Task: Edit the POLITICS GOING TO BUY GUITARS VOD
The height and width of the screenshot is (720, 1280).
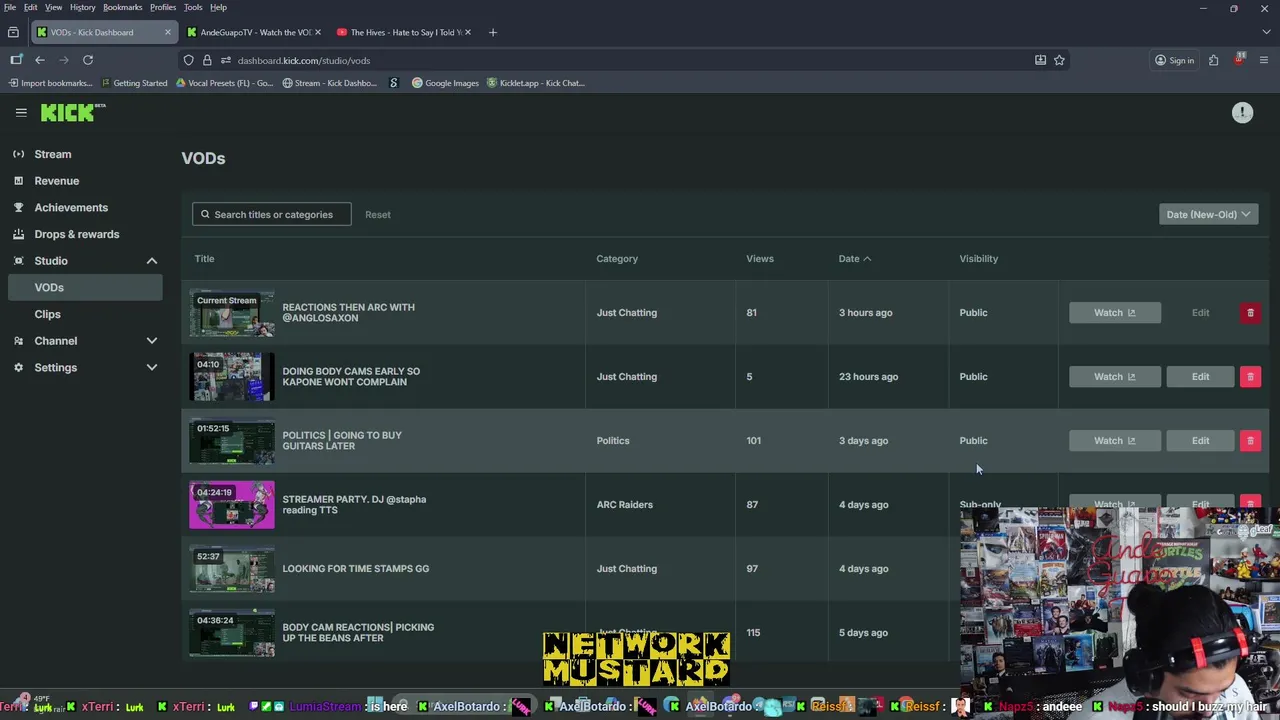Action: tap(1200, 441)
